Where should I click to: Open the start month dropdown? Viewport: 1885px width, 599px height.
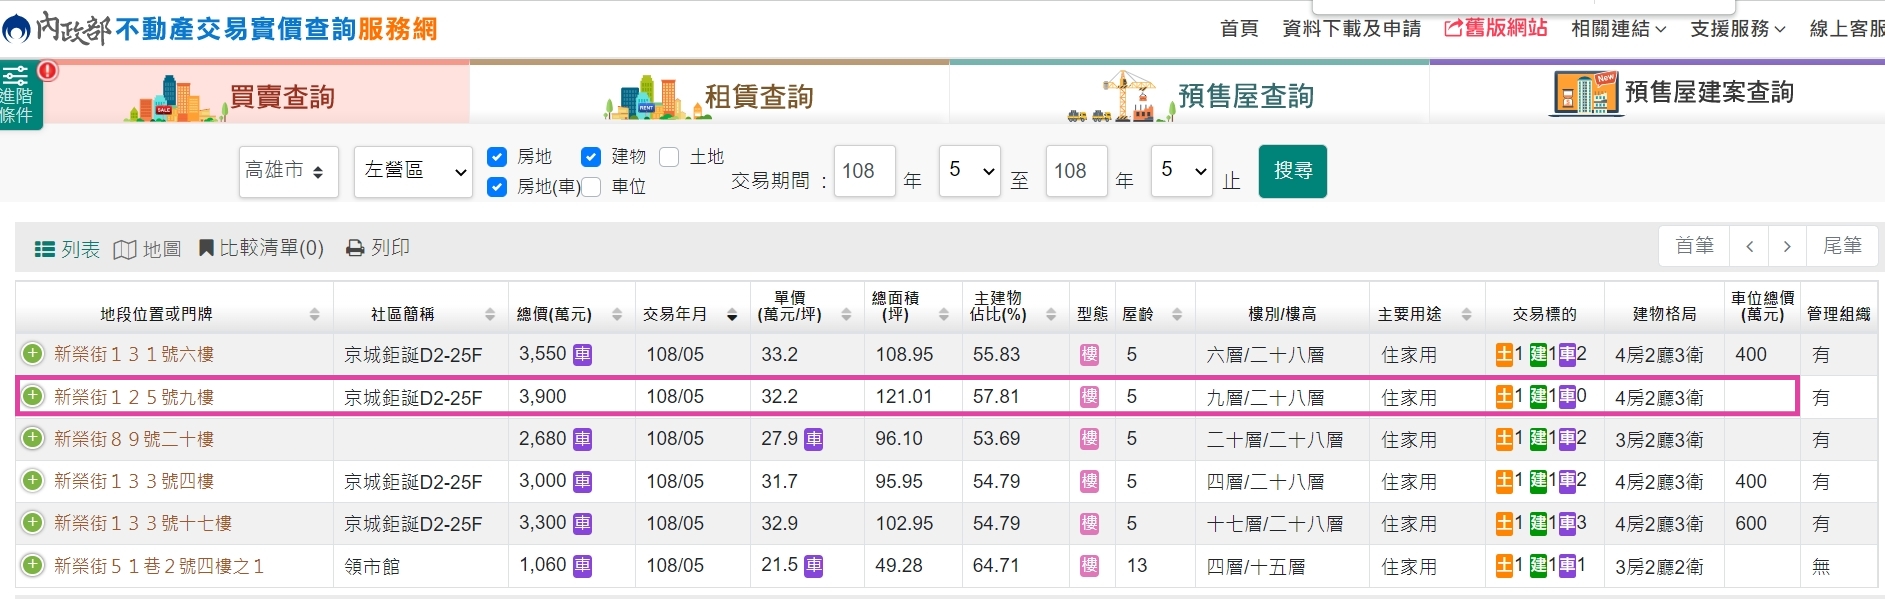(x=970, y=171)
